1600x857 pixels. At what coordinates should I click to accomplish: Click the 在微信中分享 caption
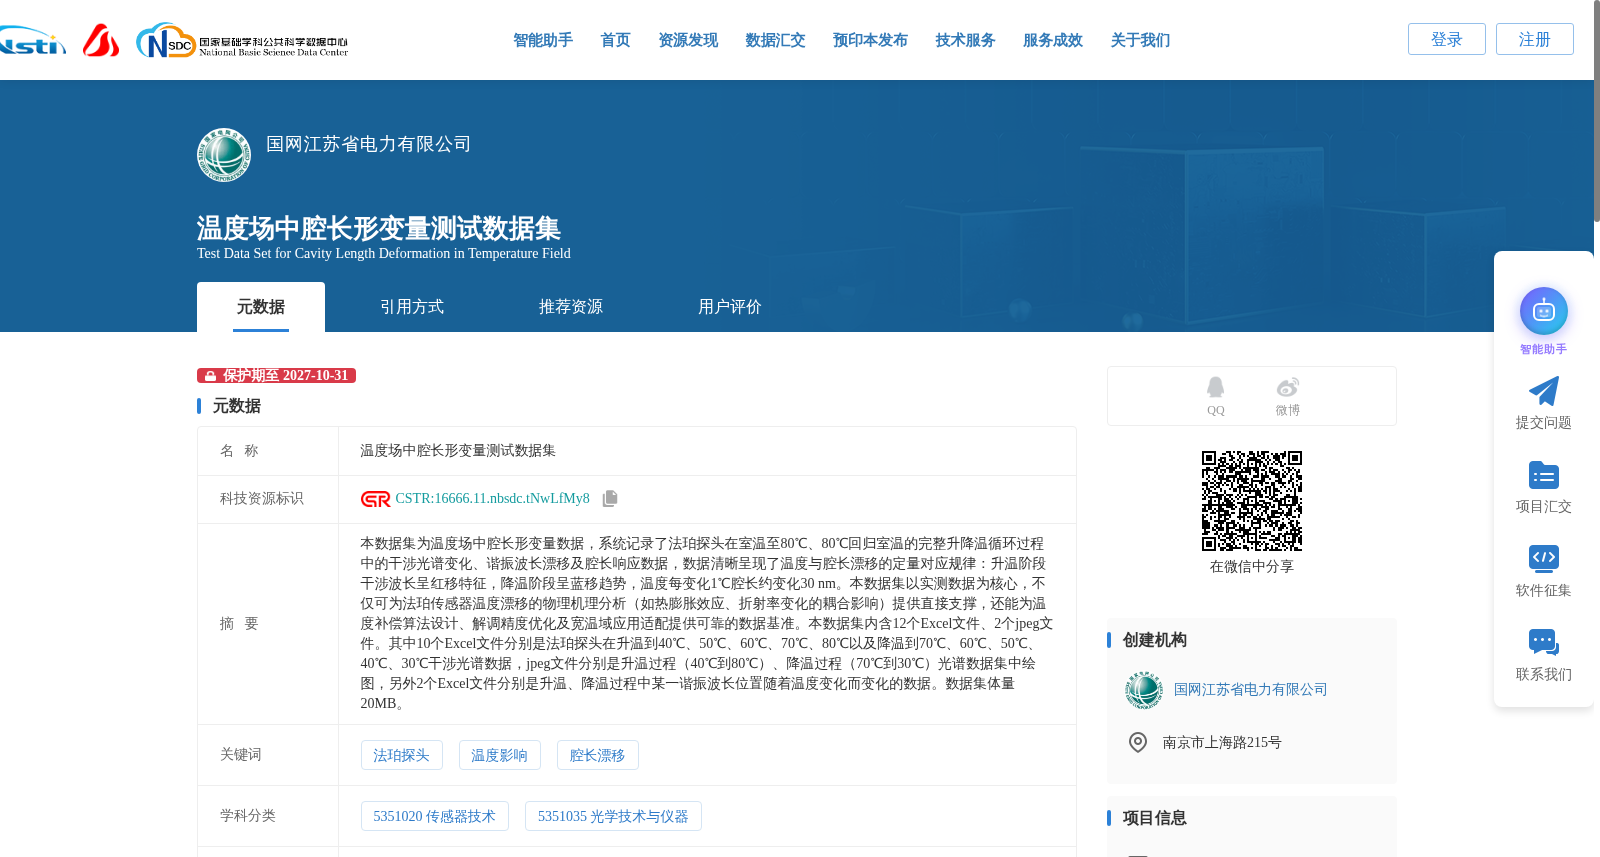click(1252, 566)
